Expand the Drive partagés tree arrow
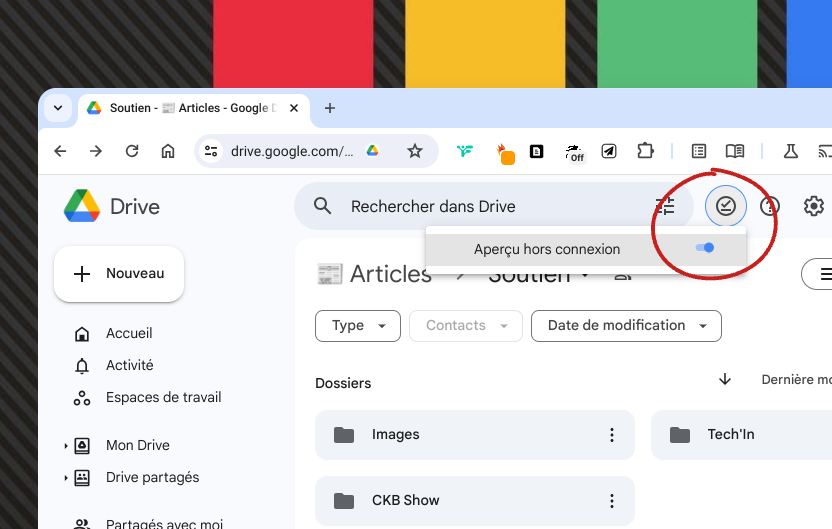The width and height of the screenshot is (832, 529). coord(66,478)
